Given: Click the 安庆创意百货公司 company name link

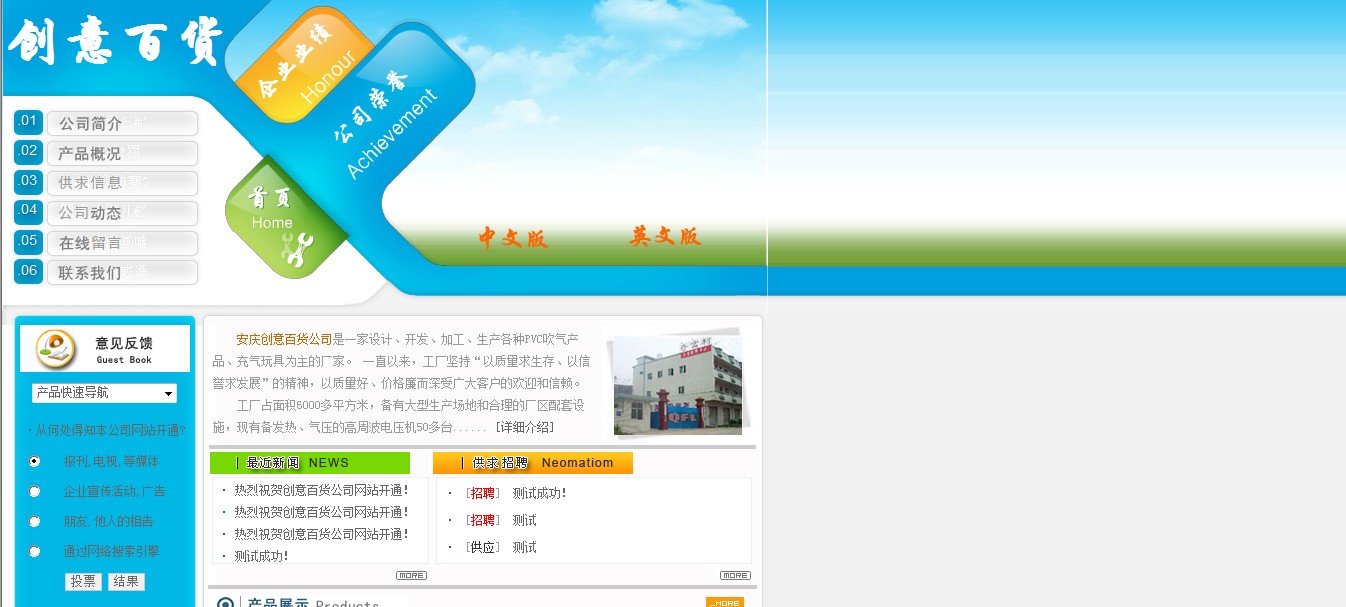Looking at the screenshot, I should click(x=284, y=339).
